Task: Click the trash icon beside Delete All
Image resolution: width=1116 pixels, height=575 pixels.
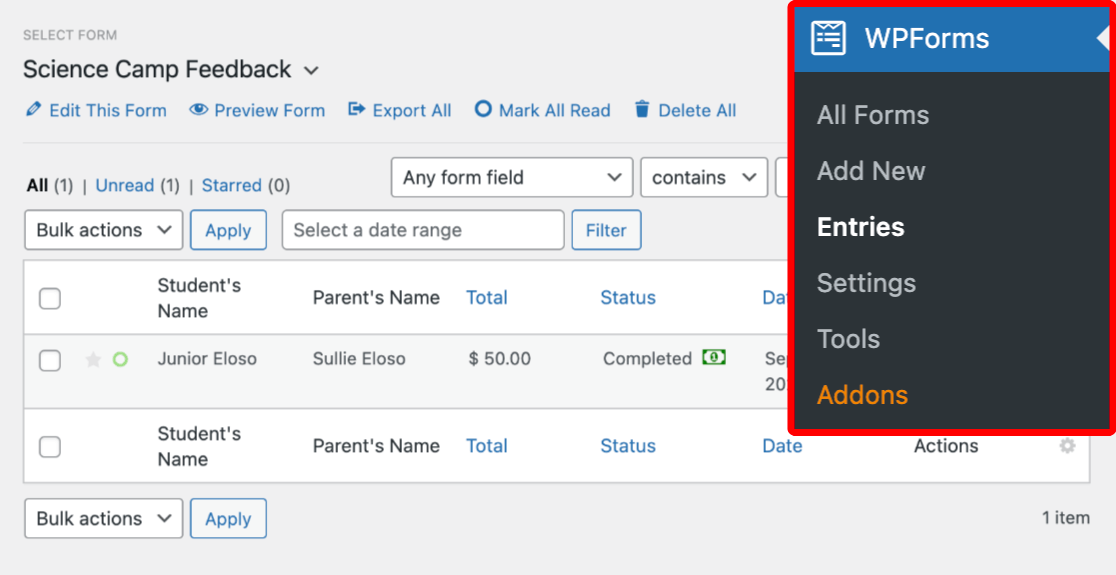Action: click(642, 110)
